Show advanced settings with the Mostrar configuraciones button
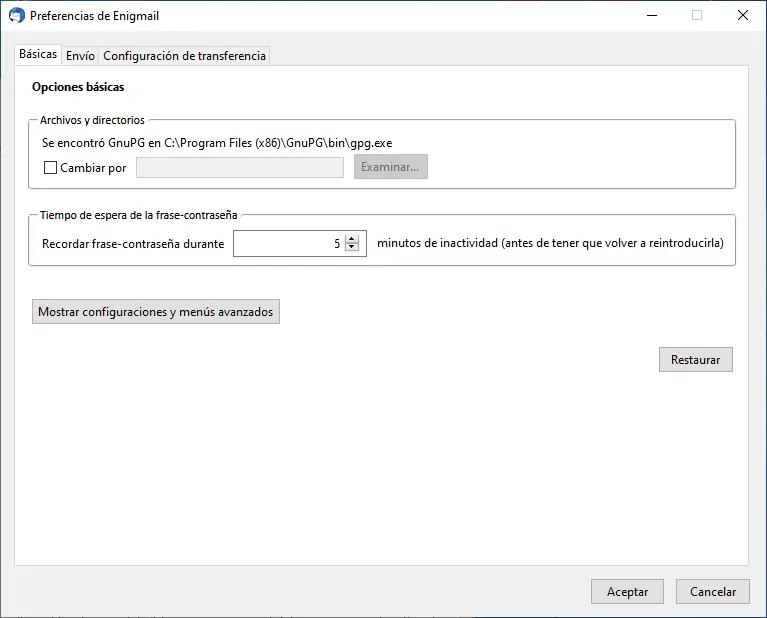The width and height of the screenshot is (767, 618). (x=155, y=312)
